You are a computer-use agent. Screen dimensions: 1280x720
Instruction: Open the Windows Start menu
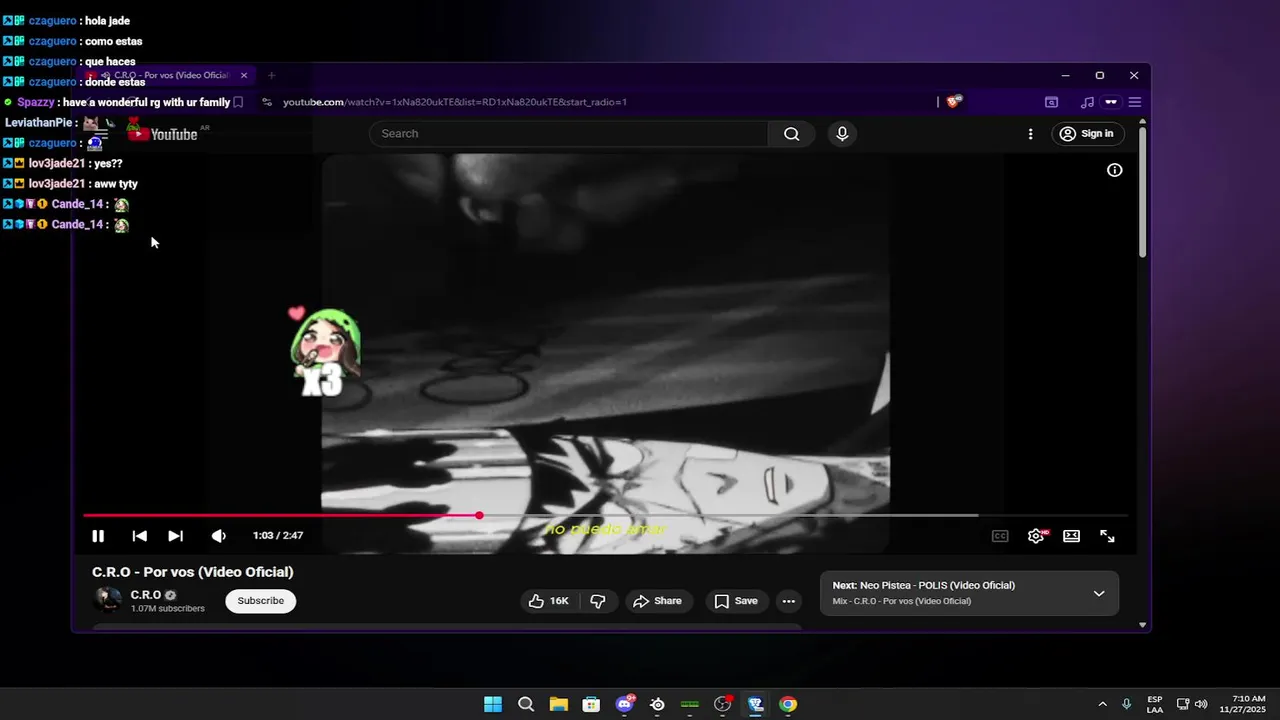(x=493, y=704)
